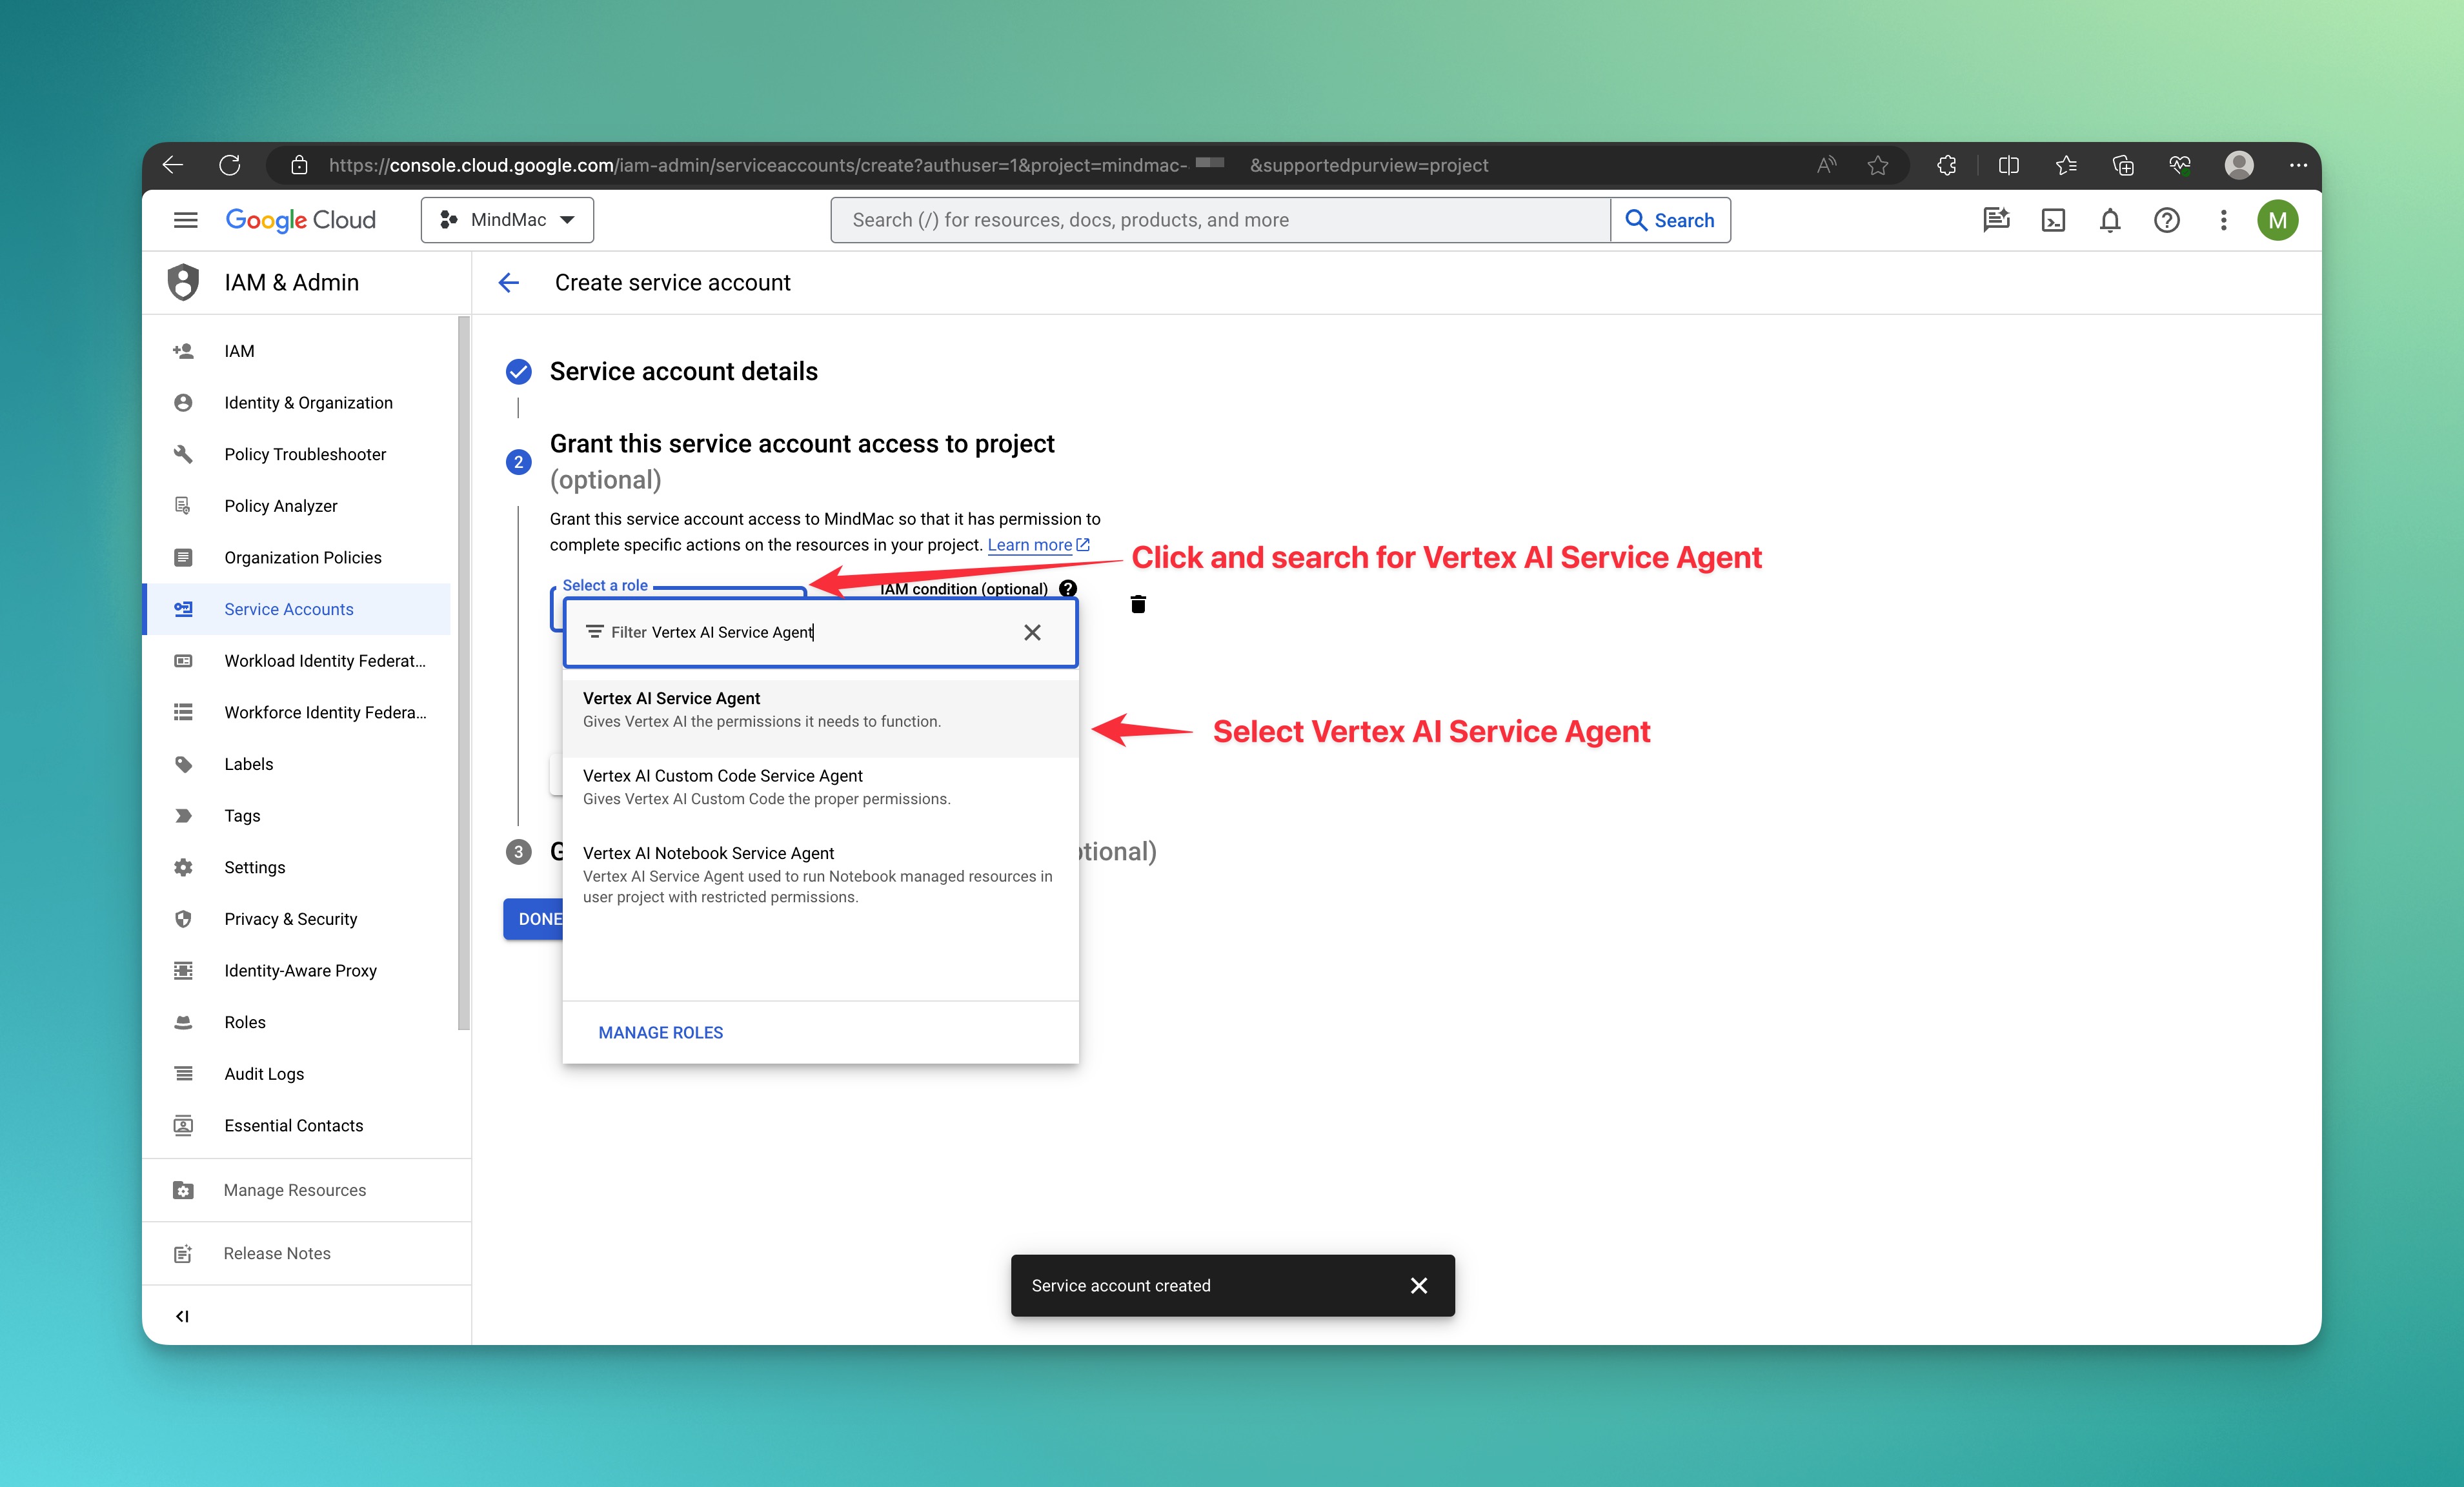
Task: Clear the role filter with X icon
Action: tap(1032, 632)
